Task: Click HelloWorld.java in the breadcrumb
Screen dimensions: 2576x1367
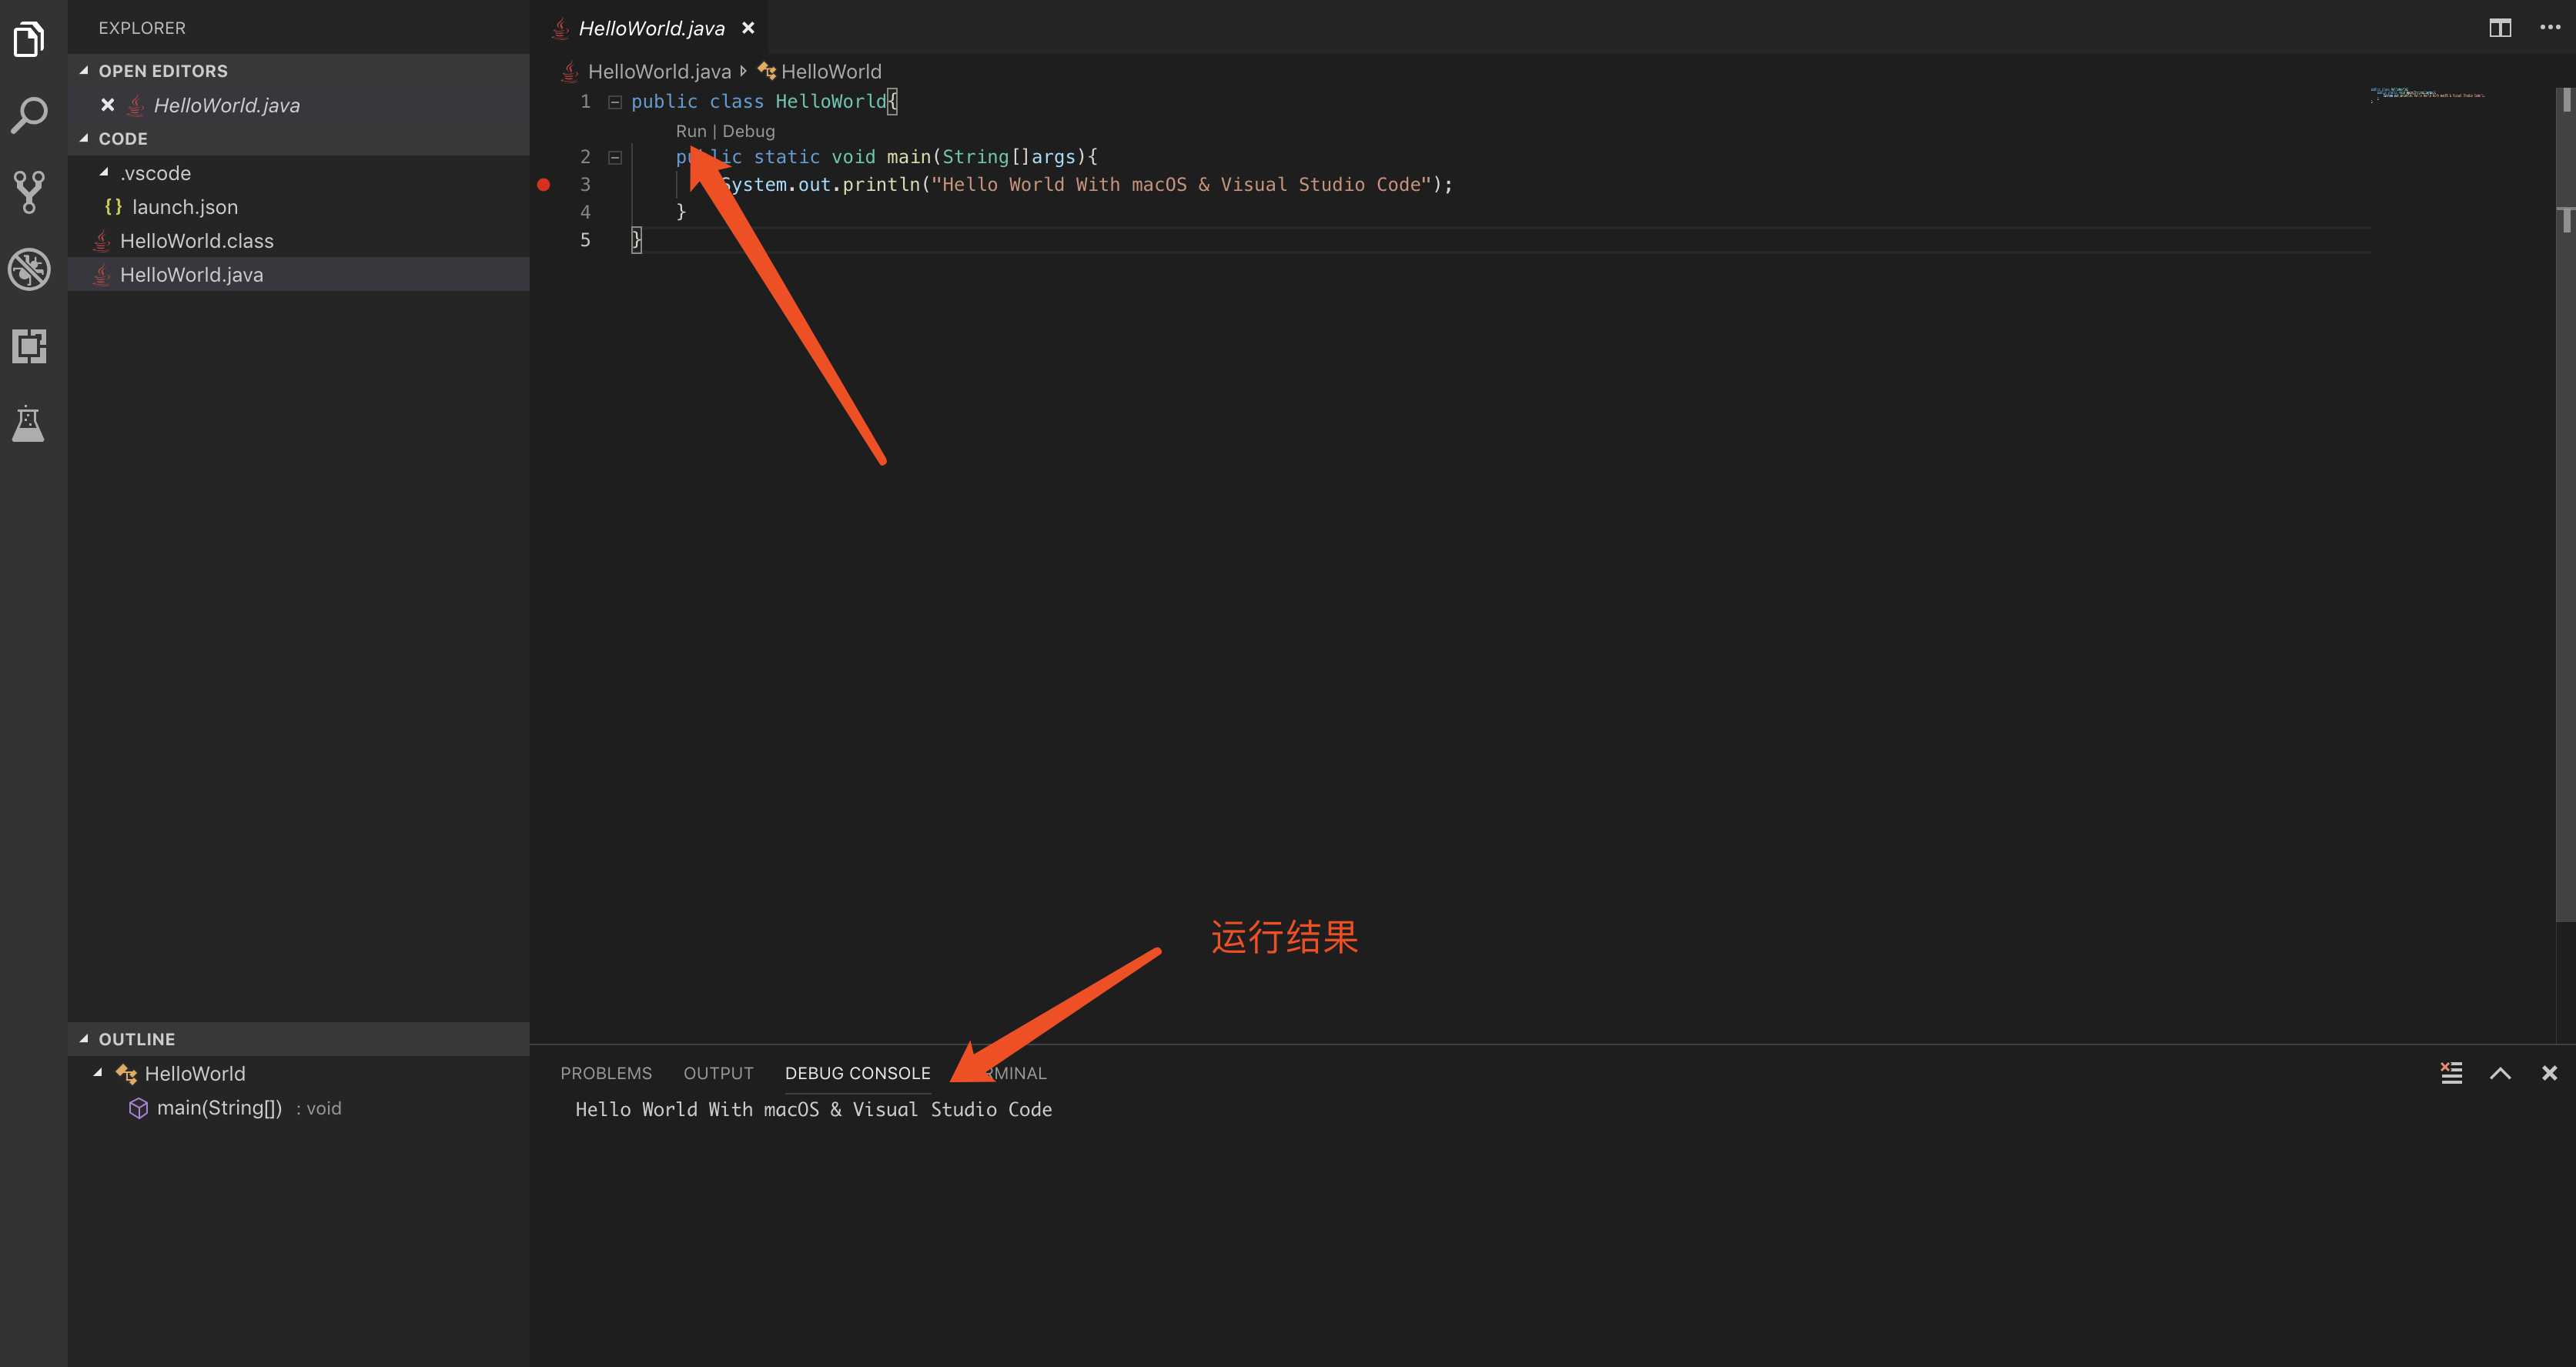Action: click(659, 72)
